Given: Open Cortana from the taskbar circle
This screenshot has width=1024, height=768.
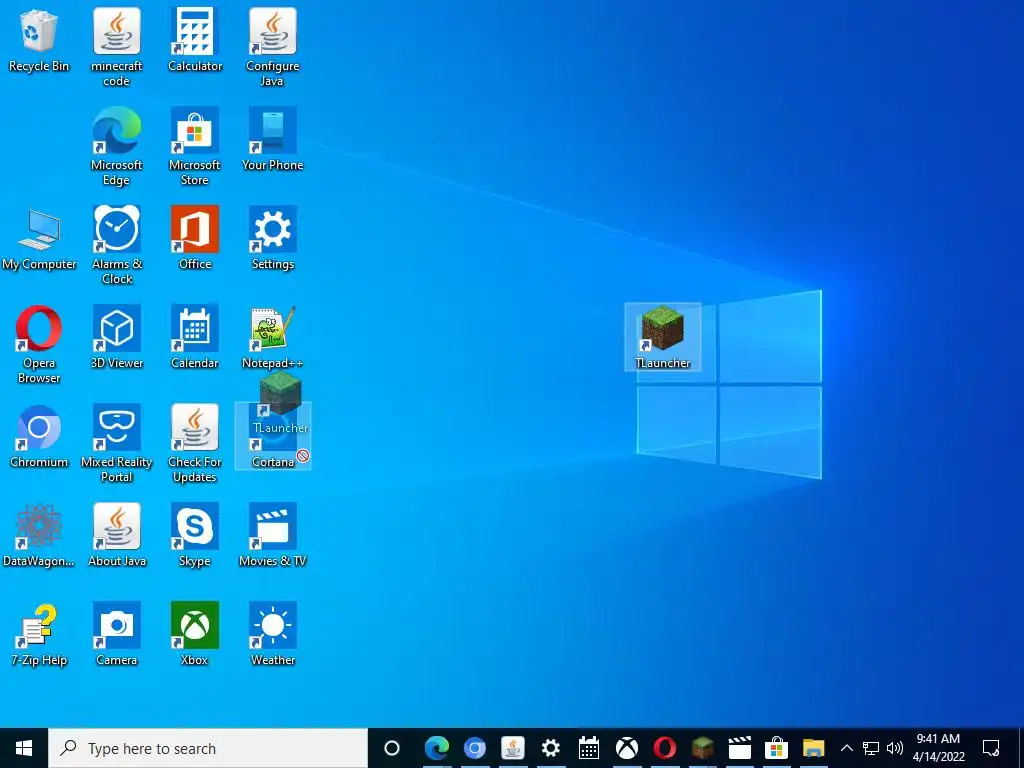Looking at the screenshot, I should click(x=392, y=748).
